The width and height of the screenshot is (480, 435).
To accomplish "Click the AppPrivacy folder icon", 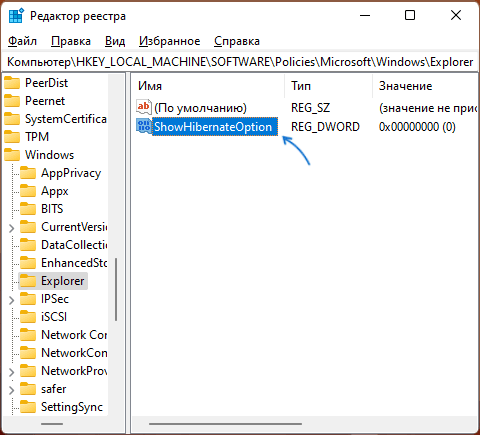I will tap(28, 173).
